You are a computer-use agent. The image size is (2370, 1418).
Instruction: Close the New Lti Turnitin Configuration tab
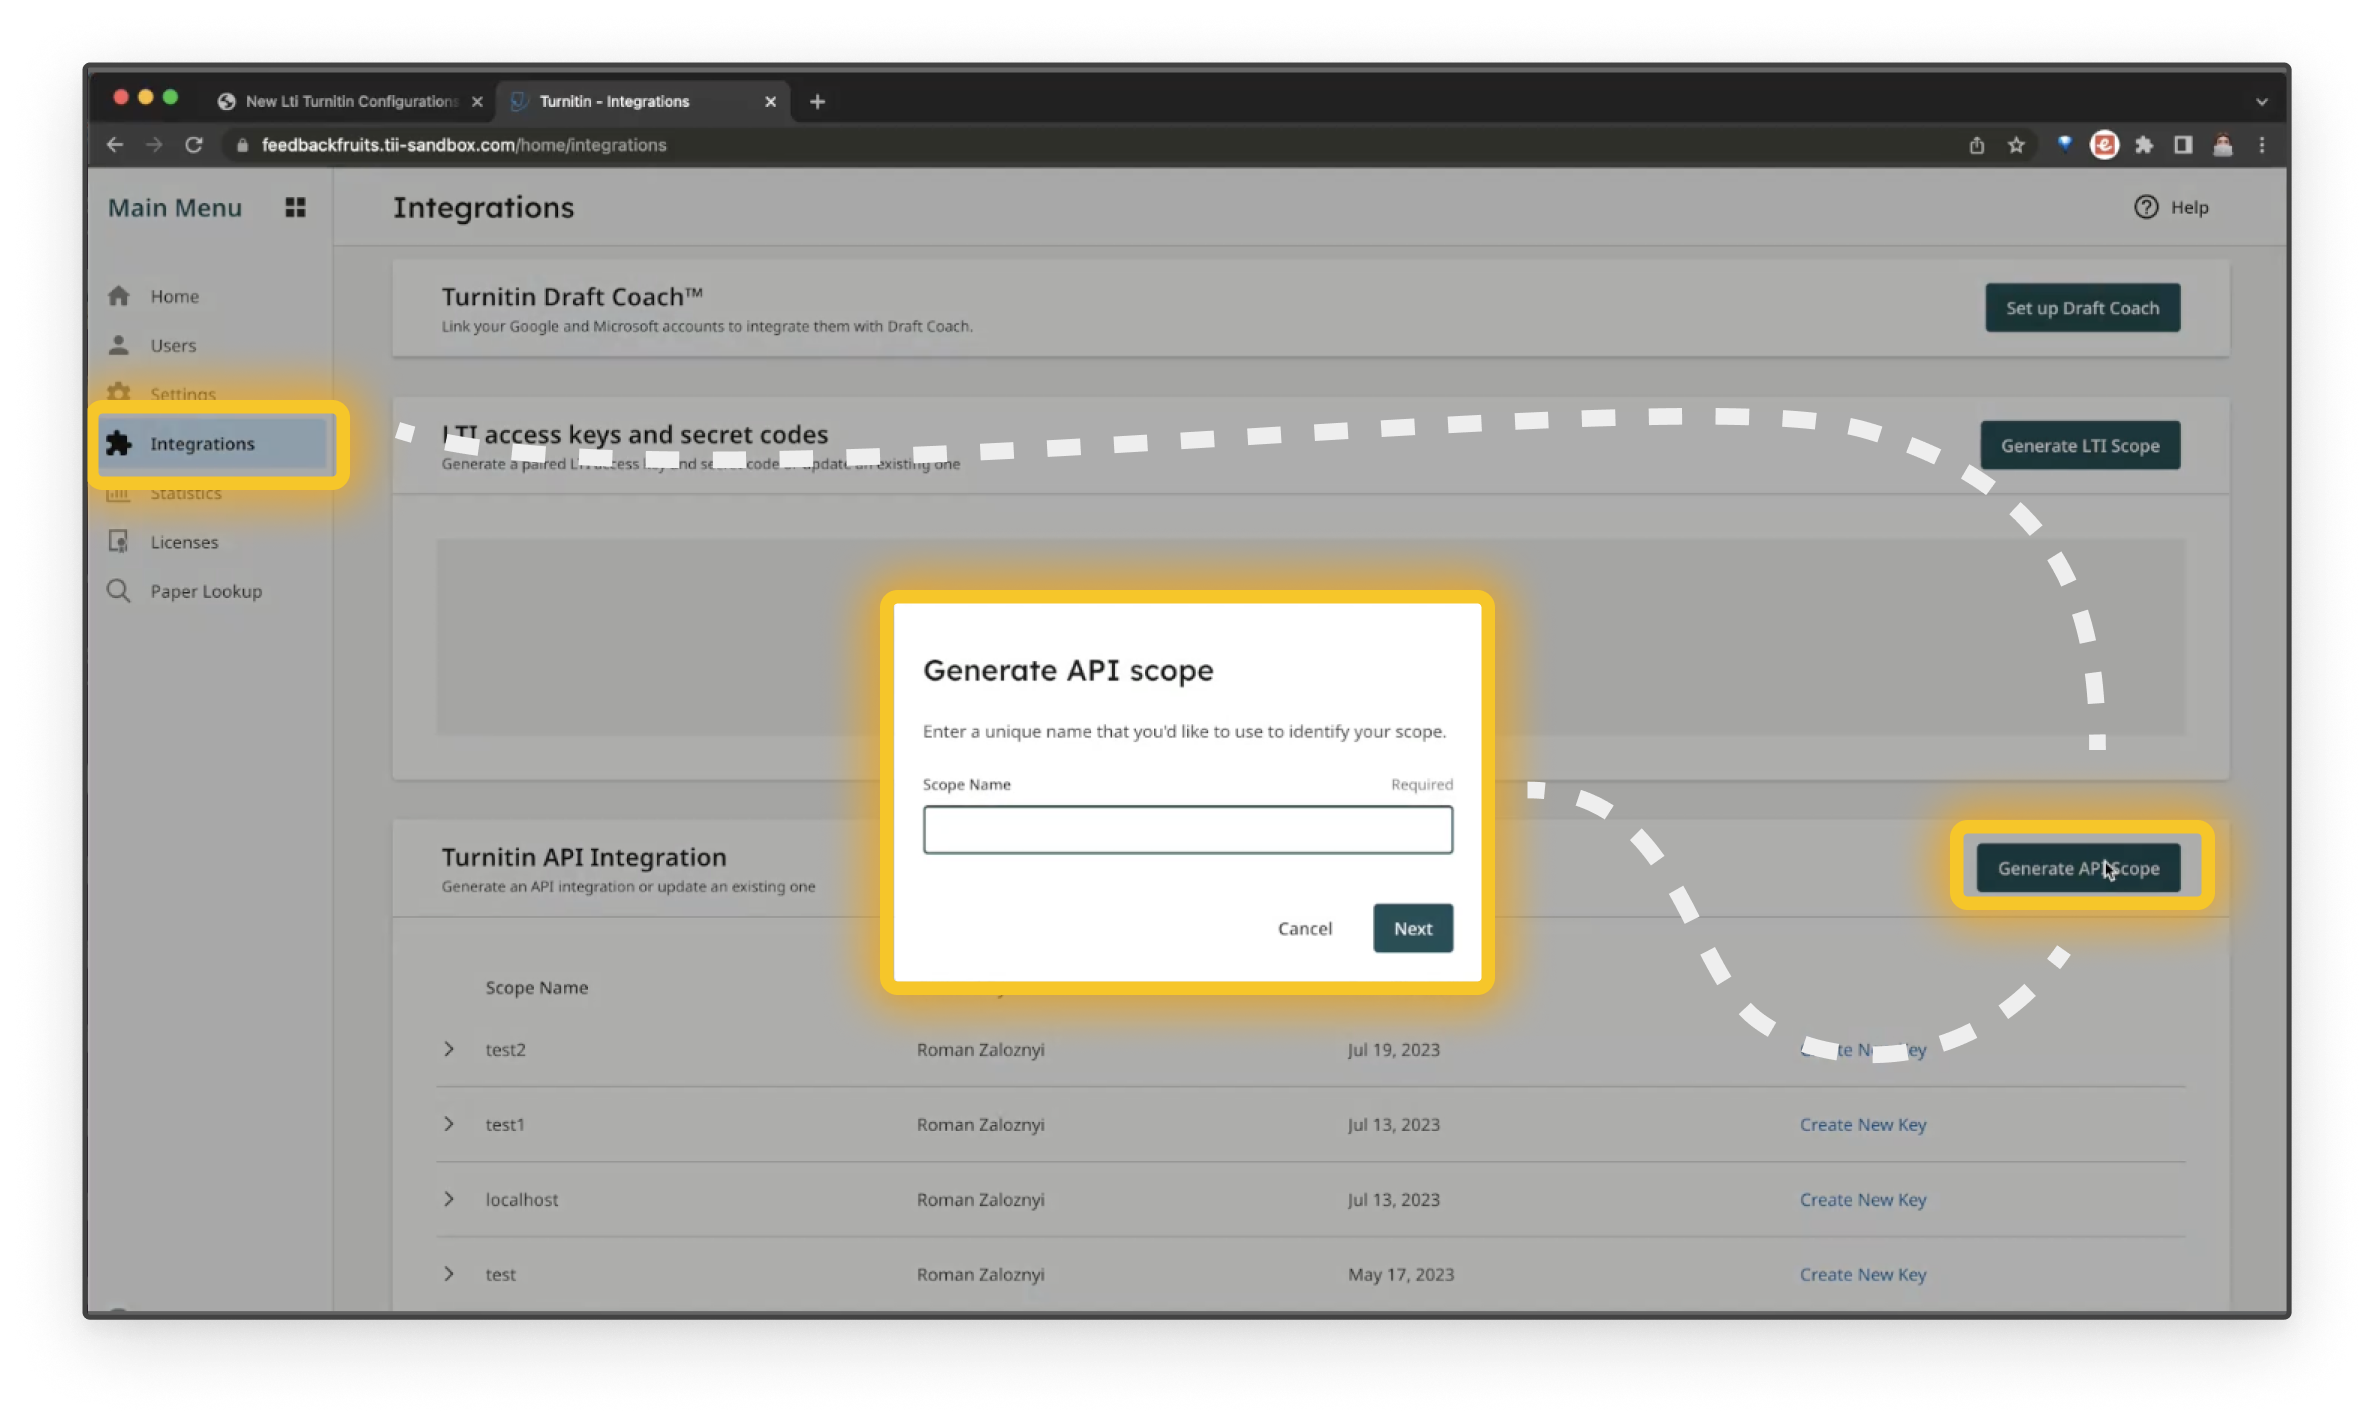point(477,101)
